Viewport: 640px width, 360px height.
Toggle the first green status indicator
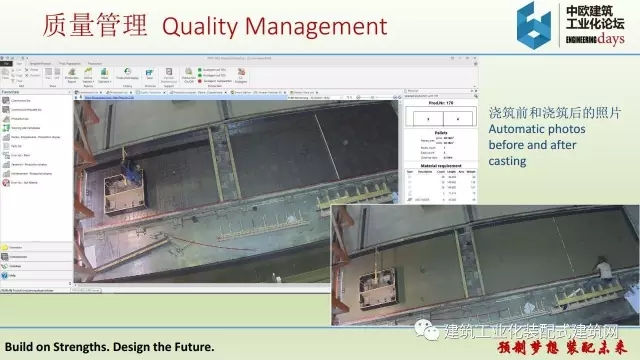pyautogui.click(x=200, y=70)
